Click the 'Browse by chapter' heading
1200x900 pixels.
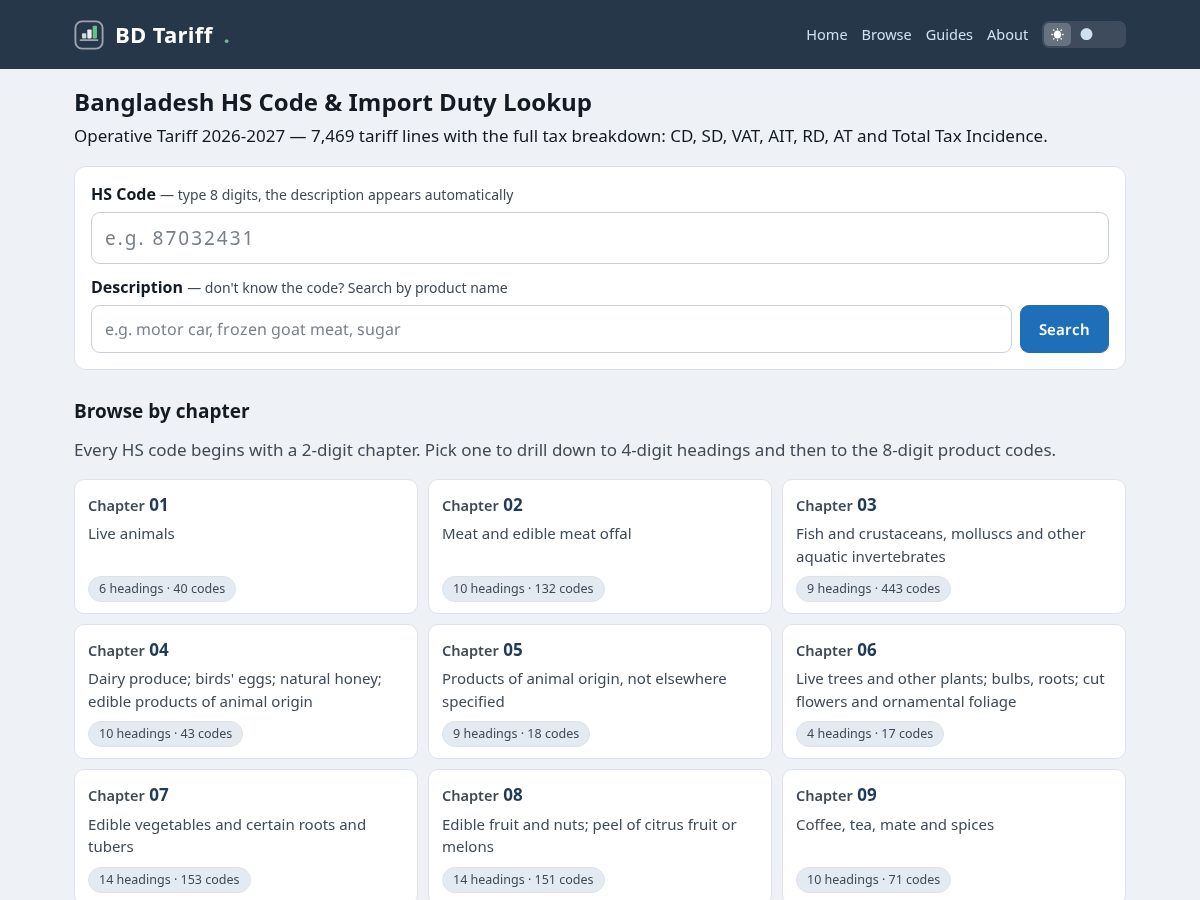point(162,411)
